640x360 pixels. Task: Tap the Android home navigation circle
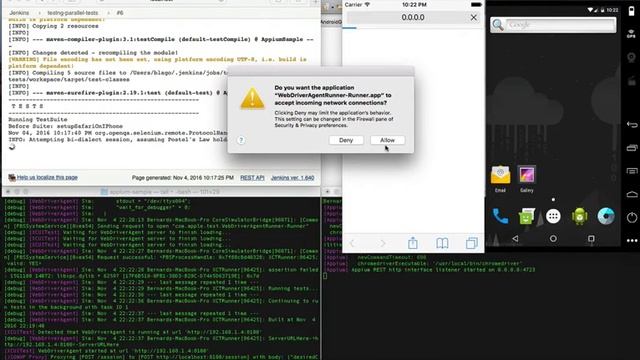(553, 238)
